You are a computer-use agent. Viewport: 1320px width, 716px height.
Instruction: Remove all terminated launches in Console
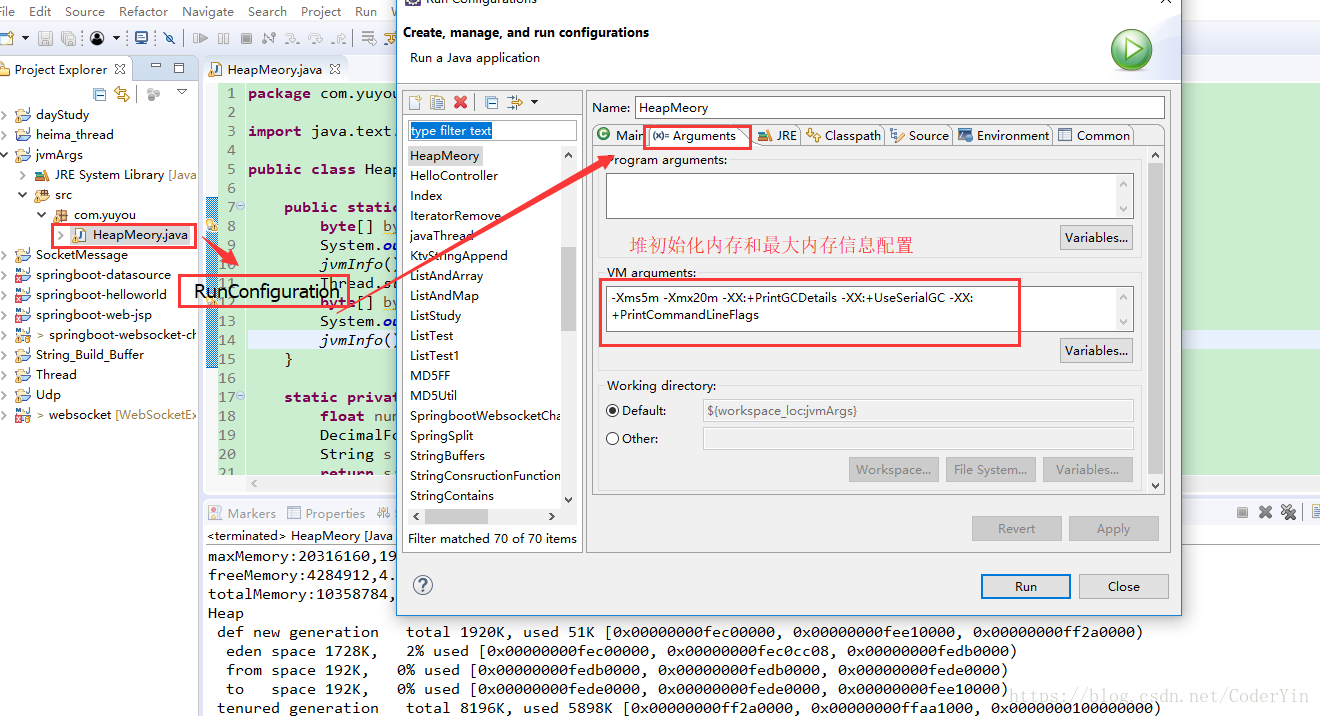click(1288, 512)
